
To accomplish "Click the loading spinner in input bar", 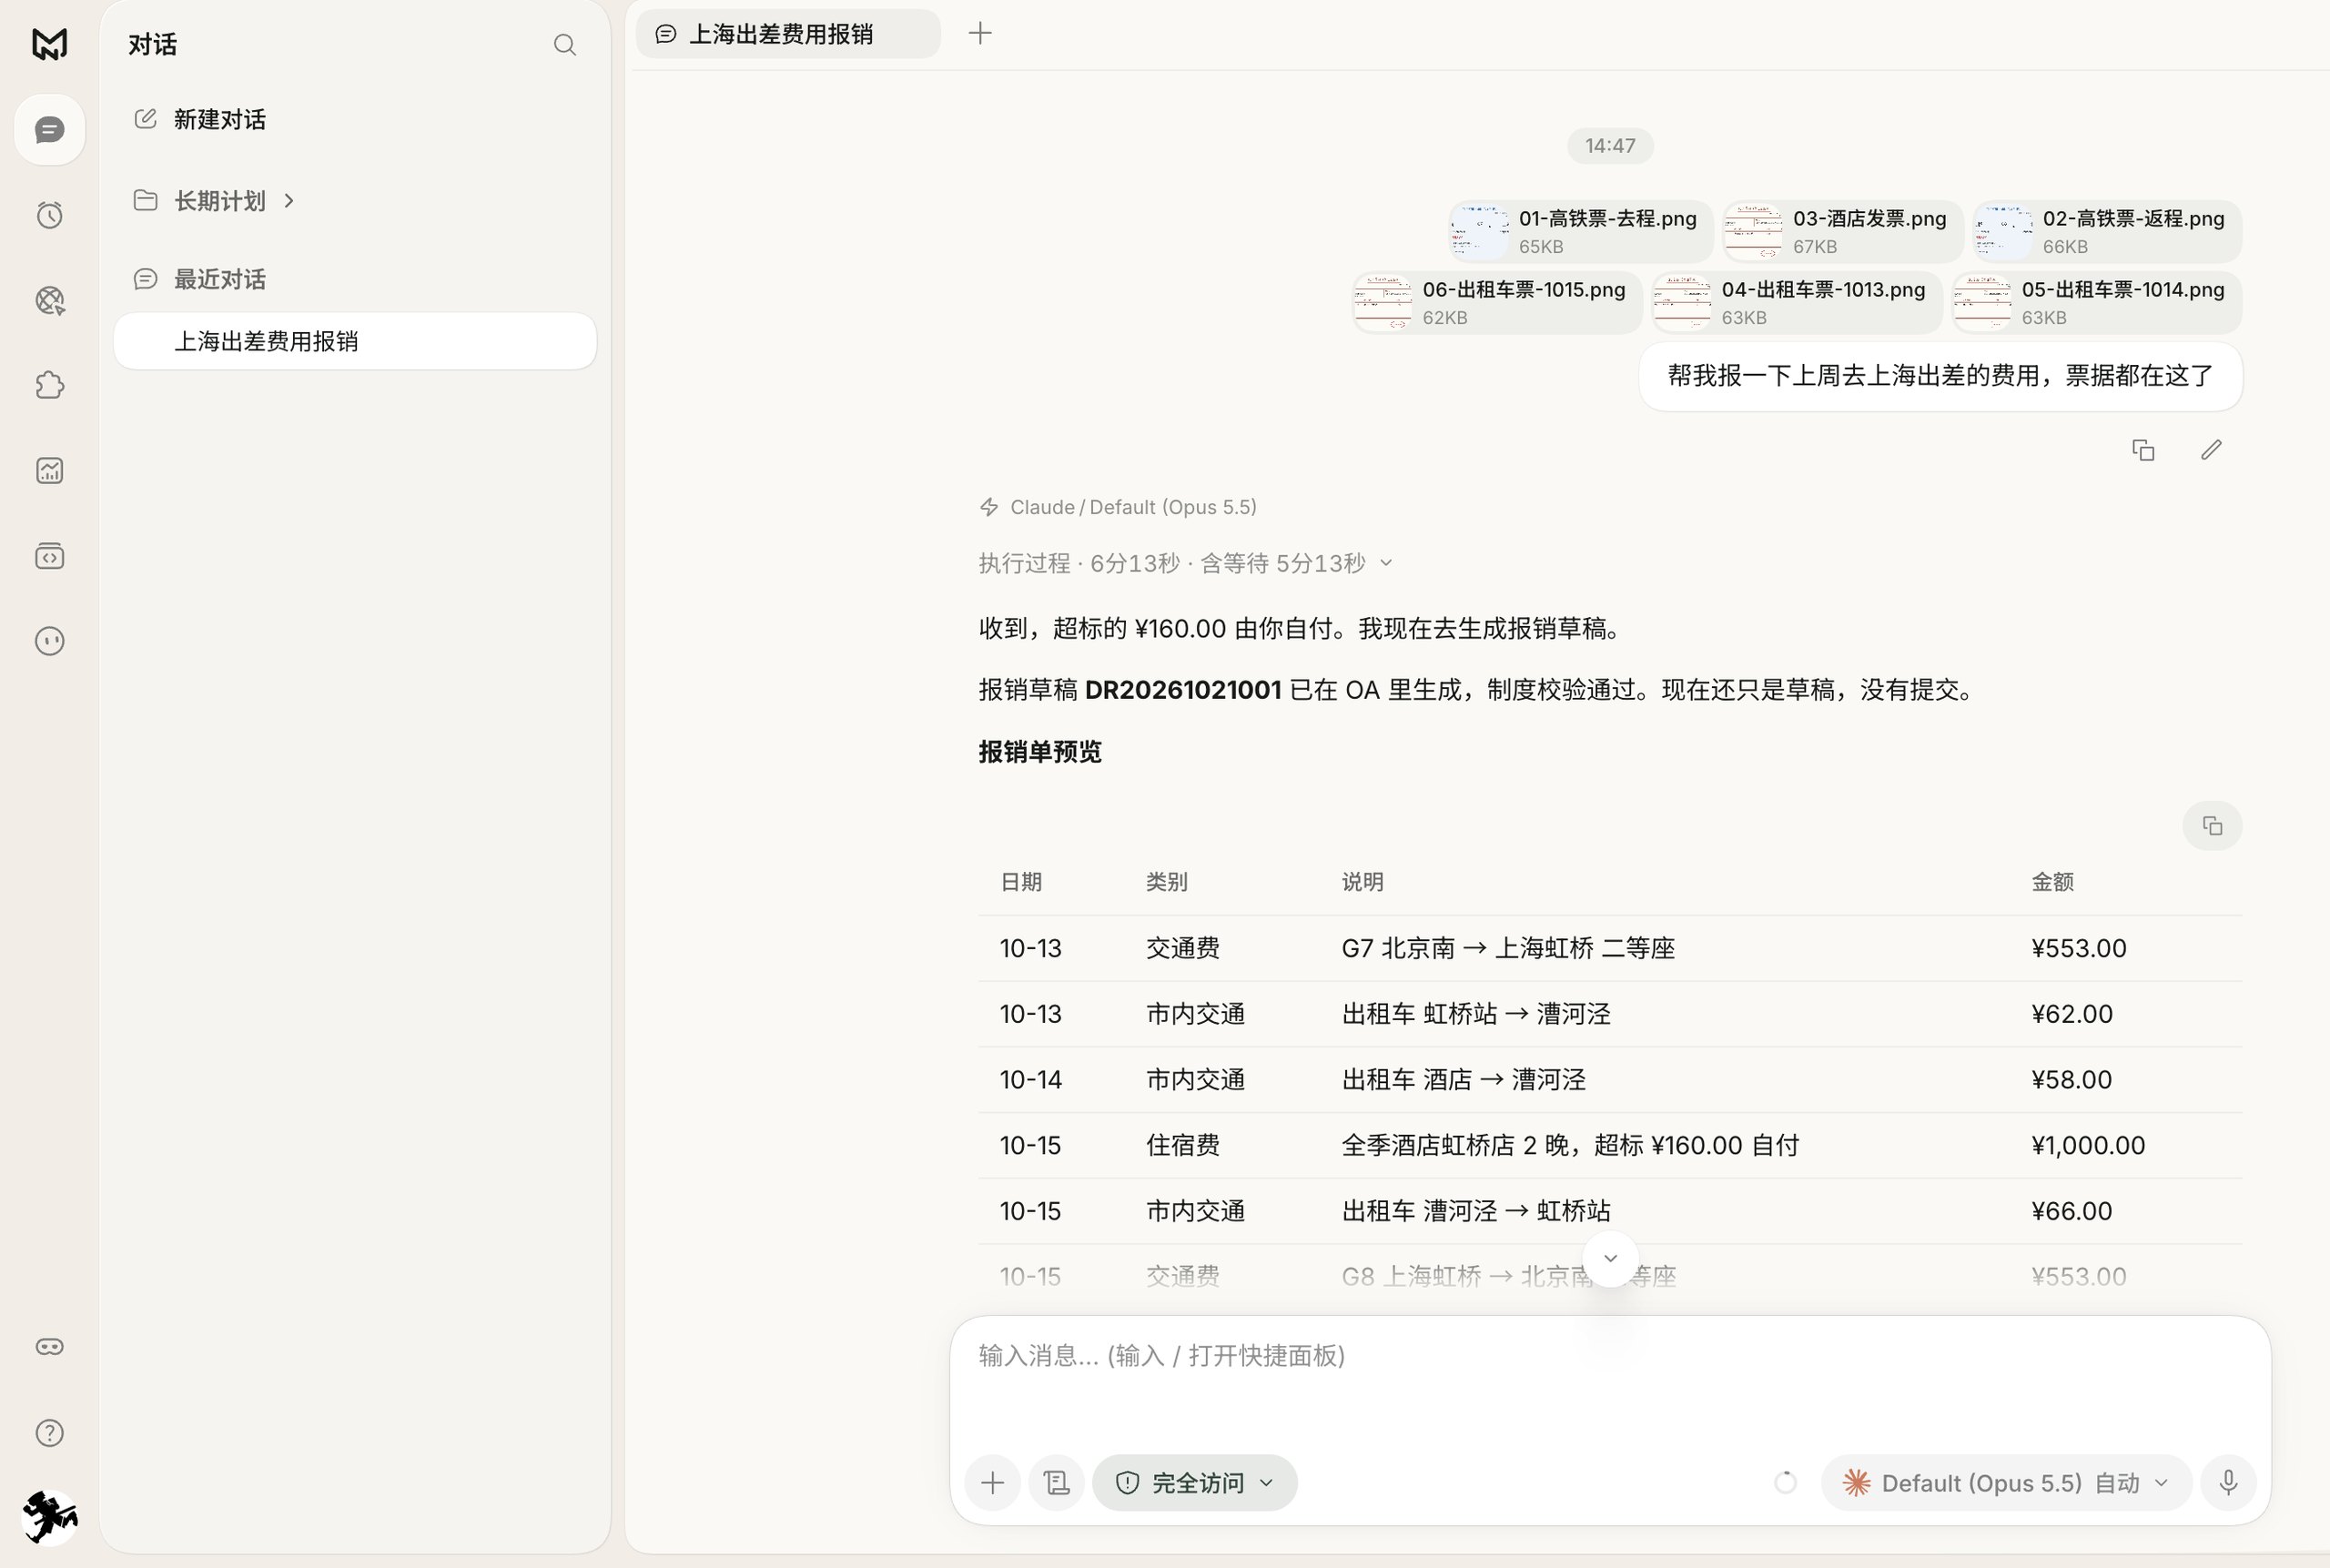I will (x=1785, y=1482).
